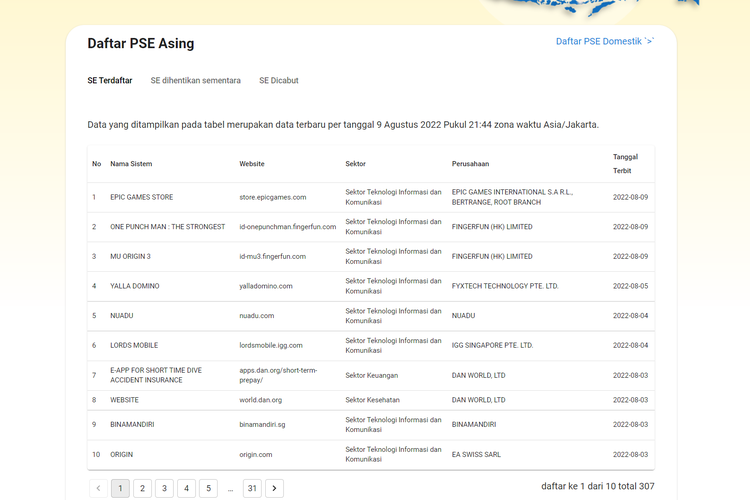Click FYXTECH TECHNOLOGY PTE. LTD. company cell

(x=505, y=286)
